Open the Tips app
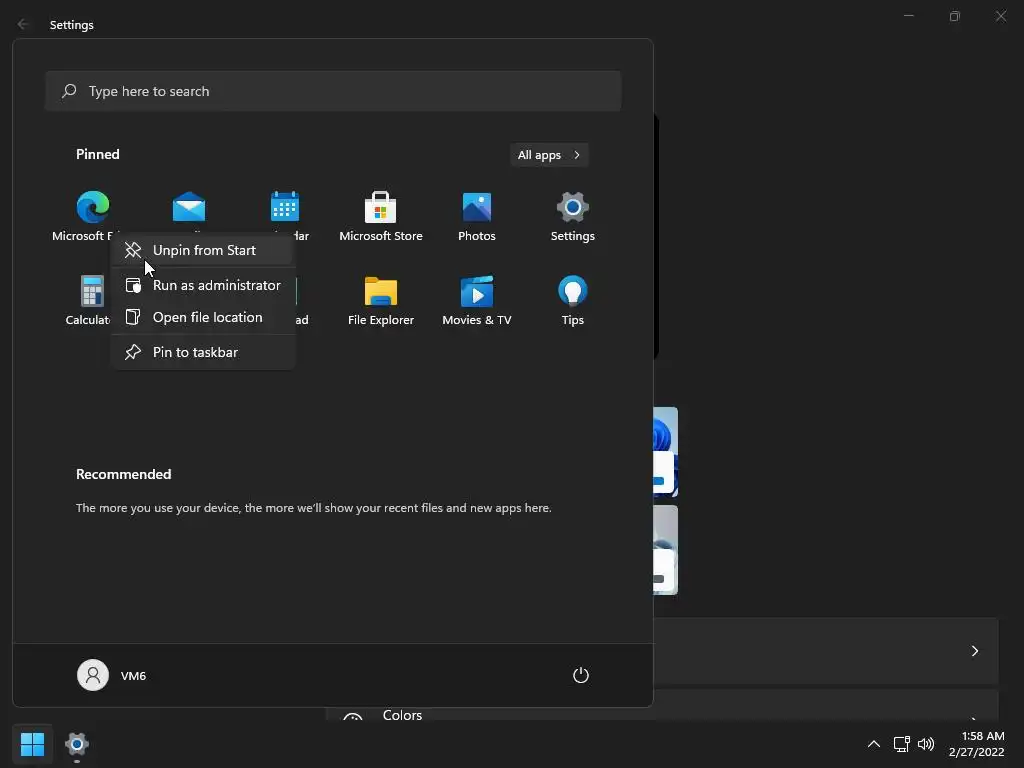 573,300
